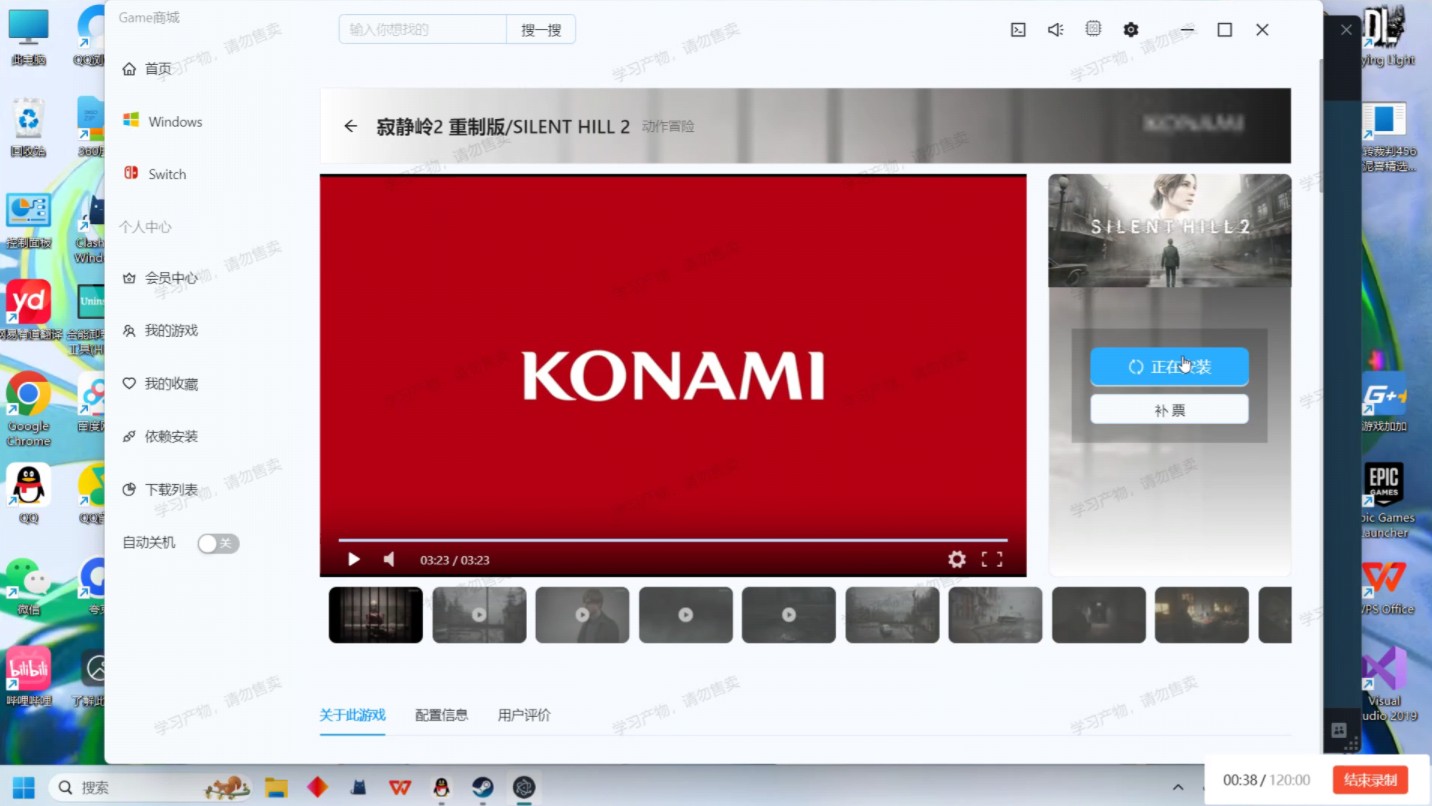Screen dimensions: 1432x806
Task: Open 下载列表 download list
Action: point(160,490)
